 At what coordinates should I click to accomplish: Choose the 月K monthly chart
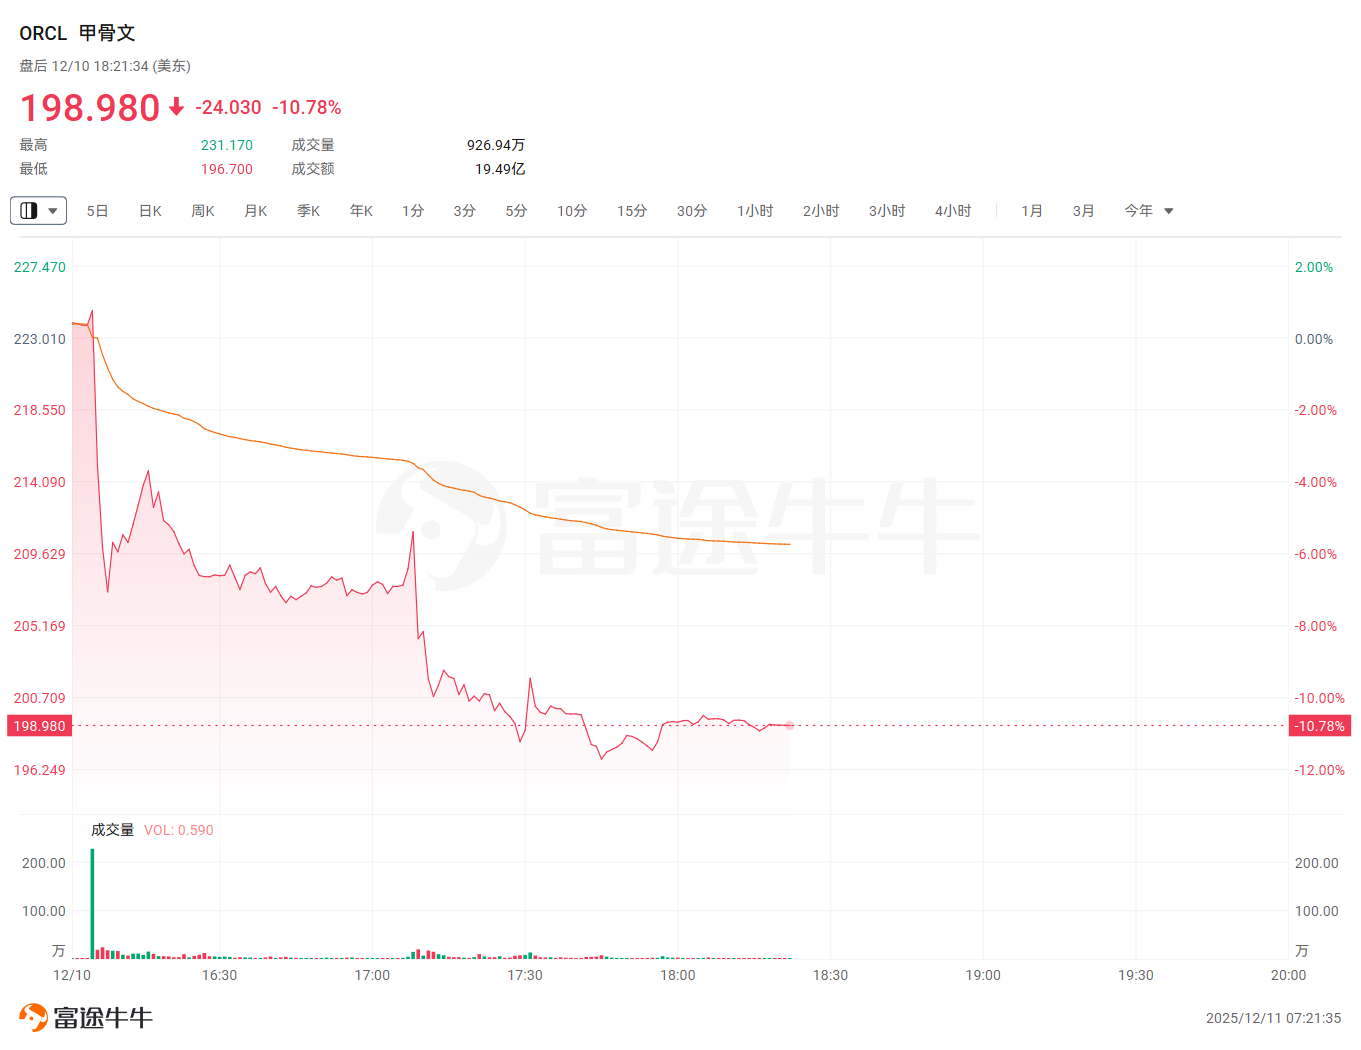pyautogui.click(x=256, y=211)
